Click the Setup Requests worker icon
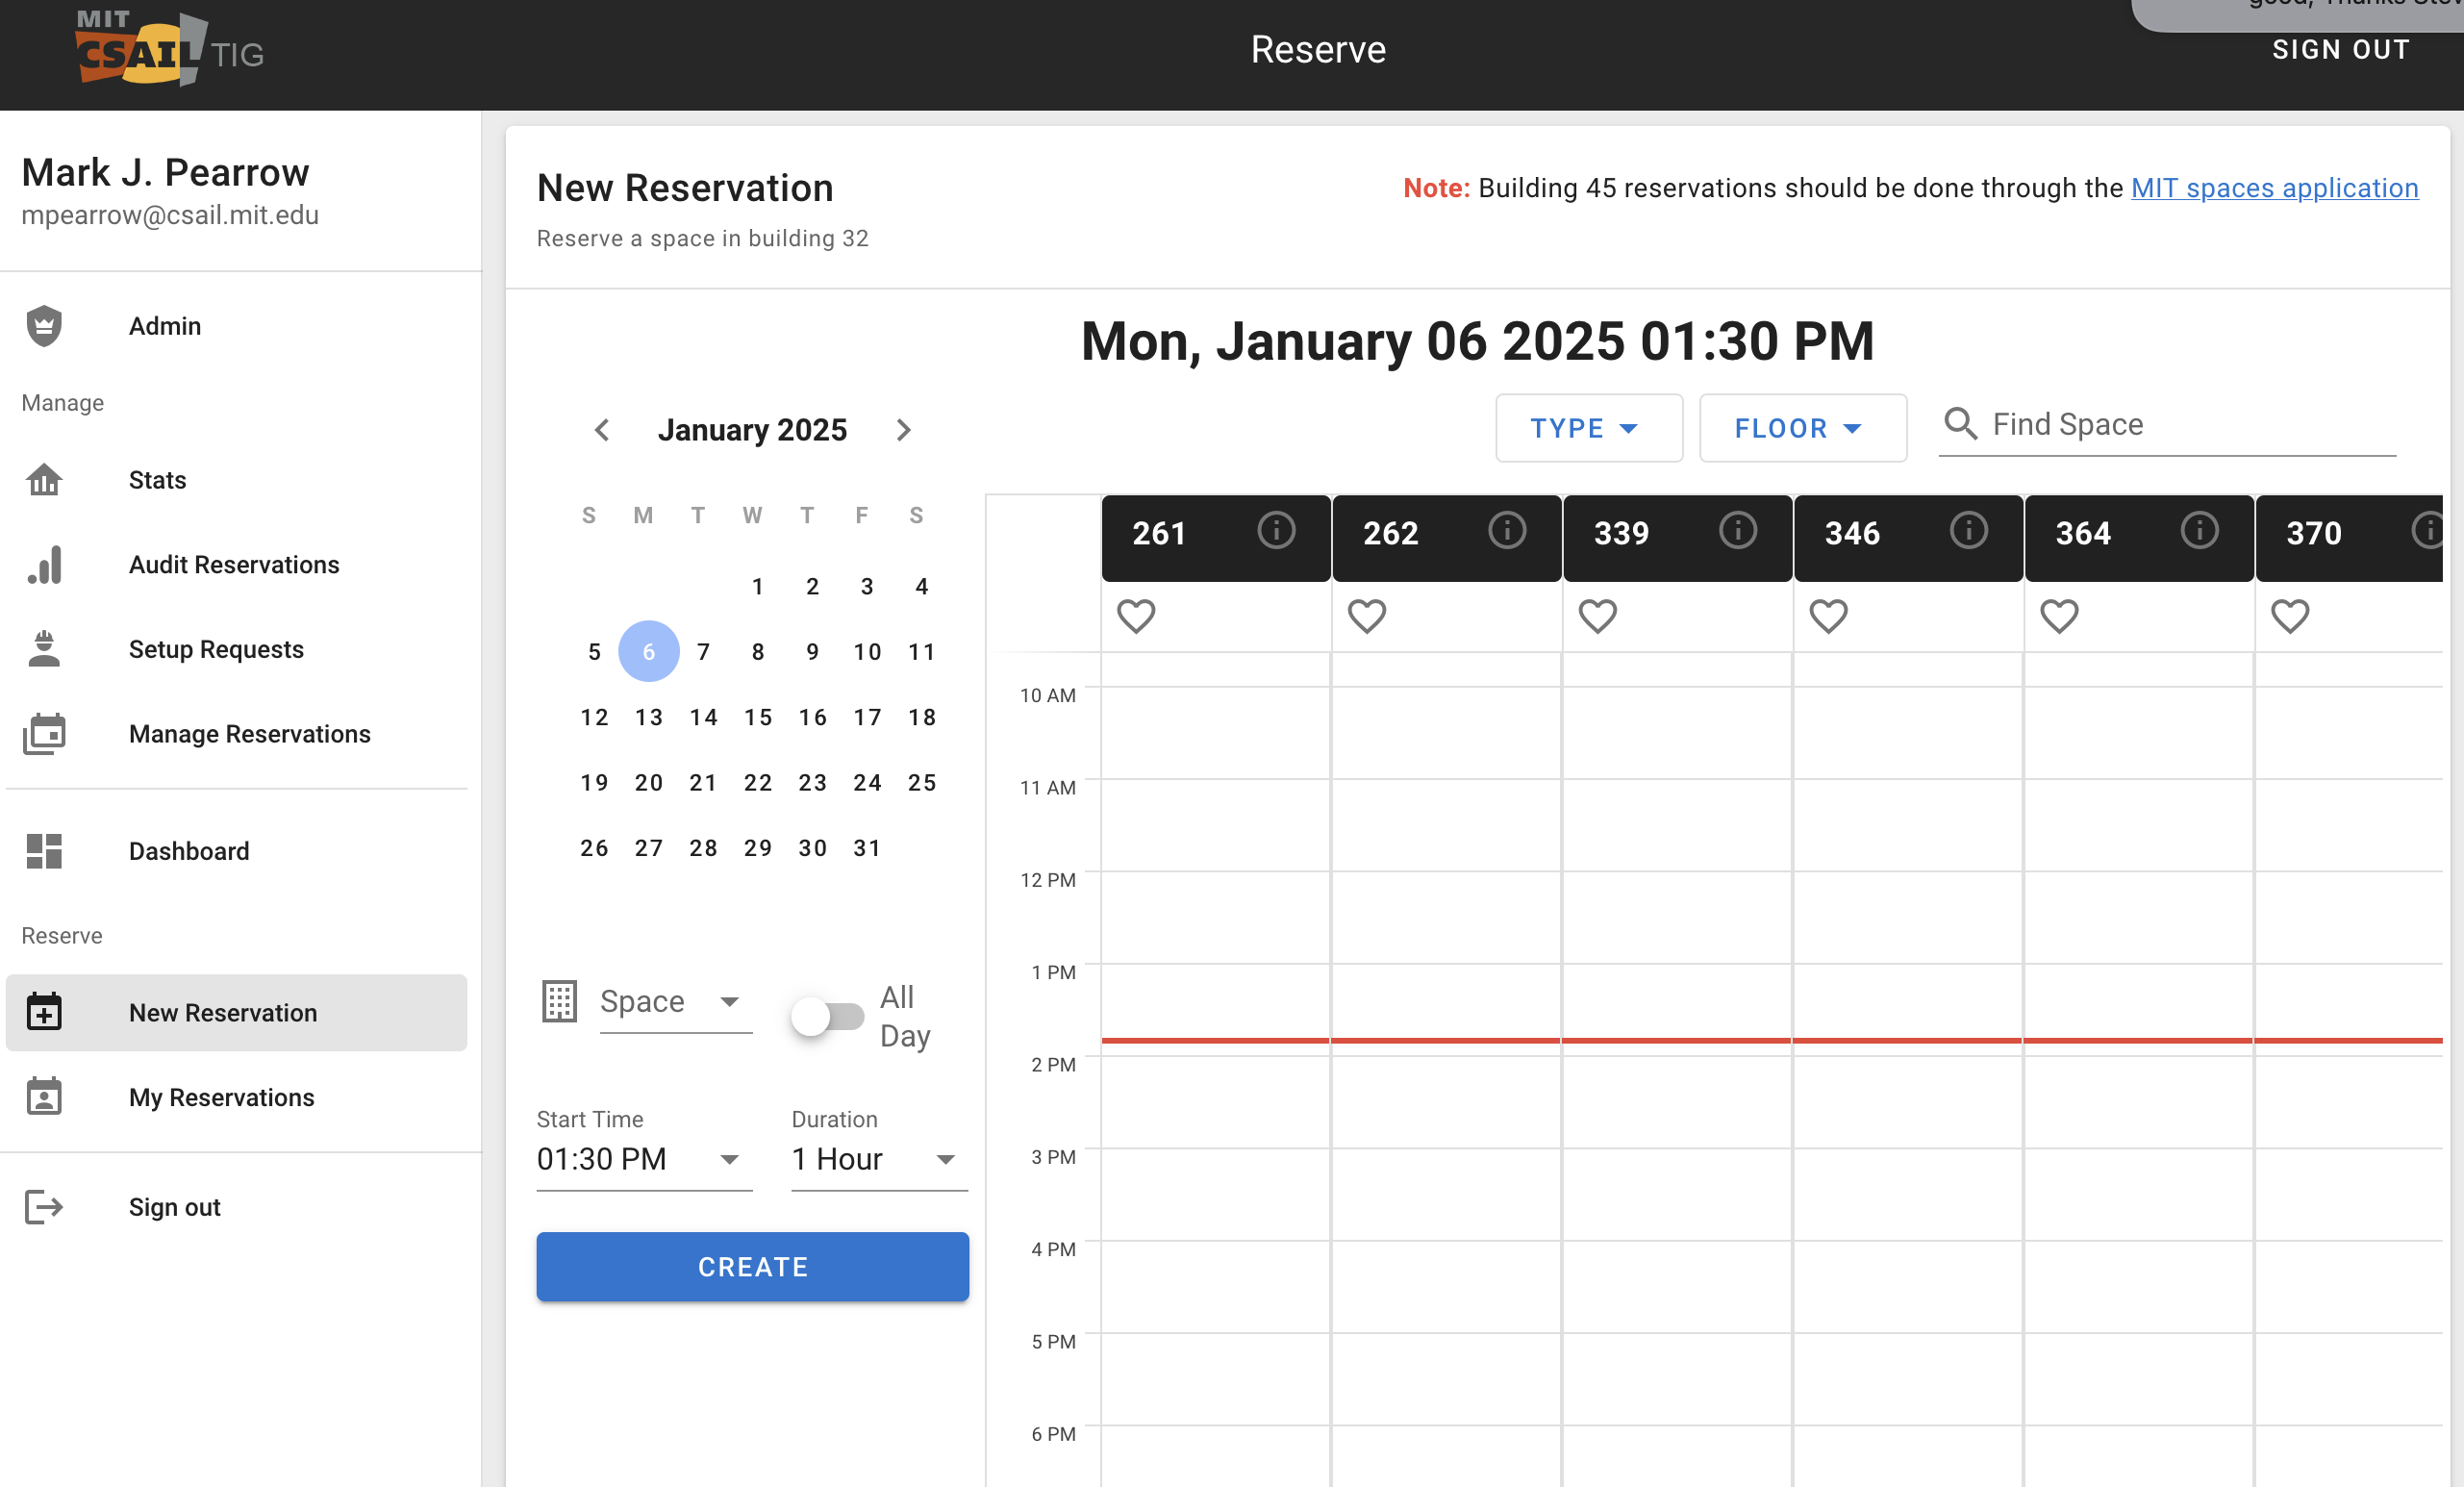The height and width of the screenshot is (1487, 2464). (x=44, y=649)
